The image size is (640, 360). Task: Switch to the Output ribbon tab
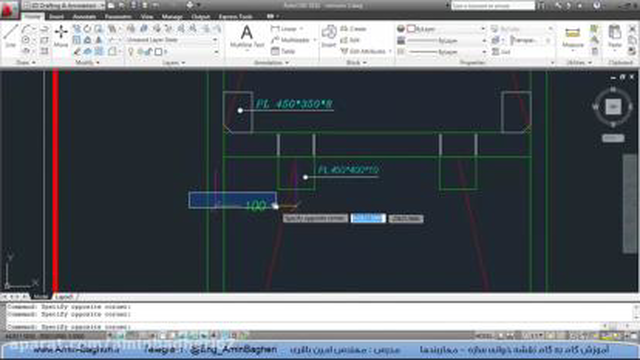(200, 17)
